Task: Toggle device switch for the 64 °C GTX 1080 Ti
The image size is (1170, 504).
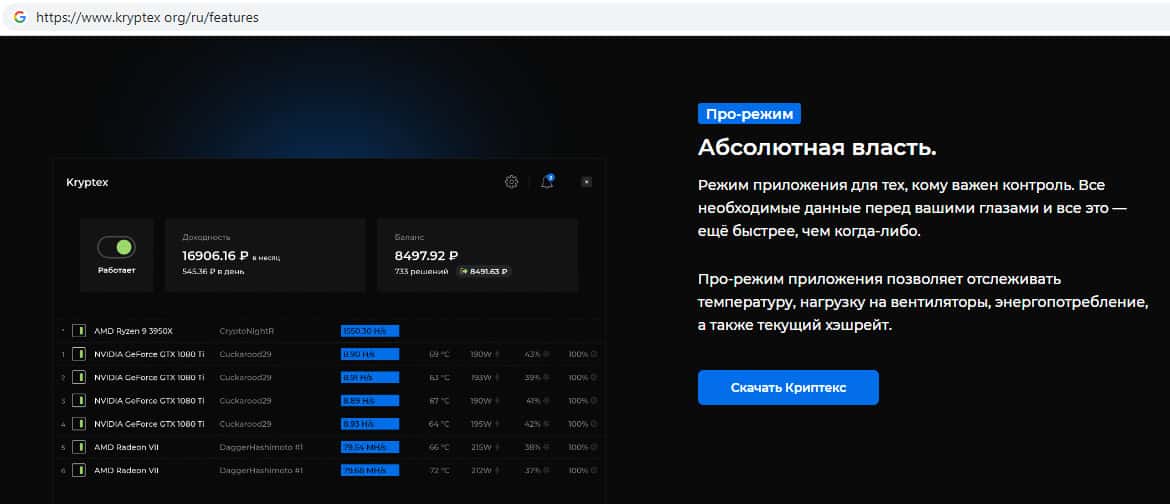Action: [78, 423]
